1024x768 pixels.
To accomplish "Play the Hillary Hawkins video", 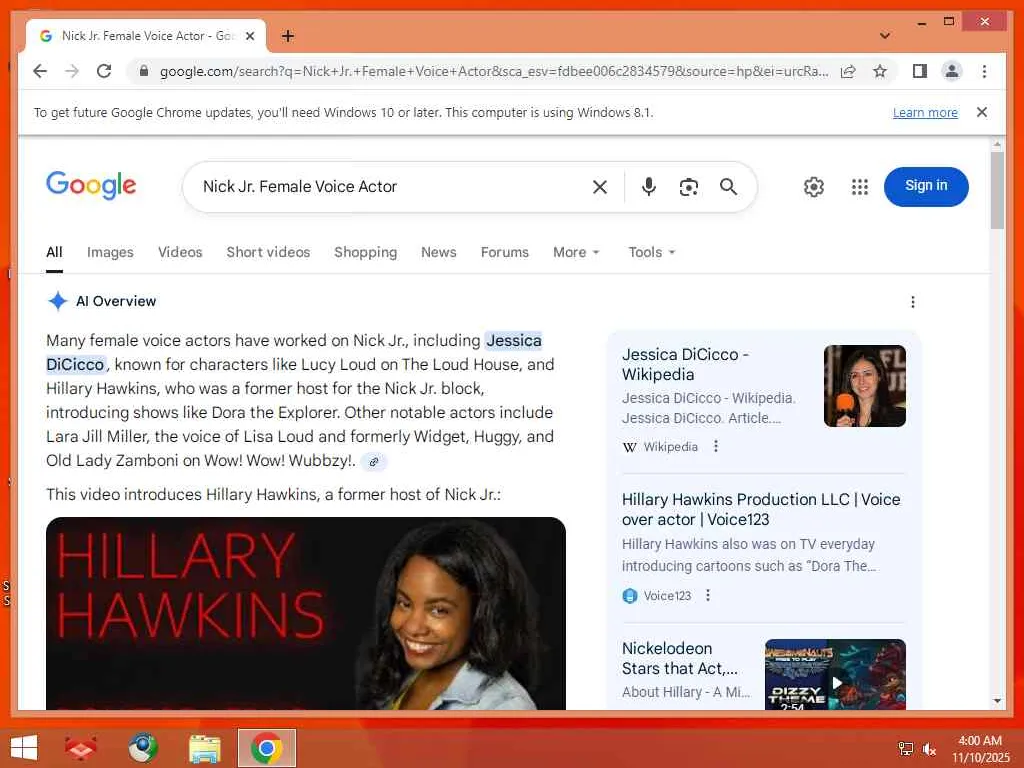I will [x=306, y=613].
